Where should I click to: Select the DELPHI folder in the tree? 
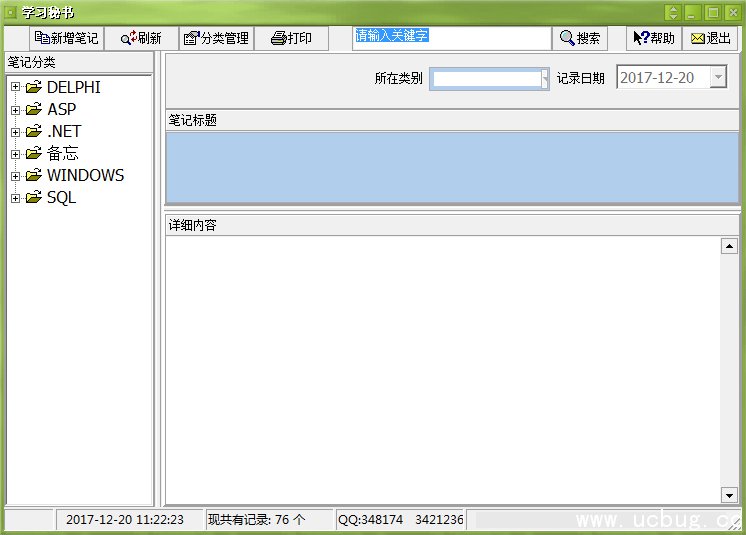(73, 87)
